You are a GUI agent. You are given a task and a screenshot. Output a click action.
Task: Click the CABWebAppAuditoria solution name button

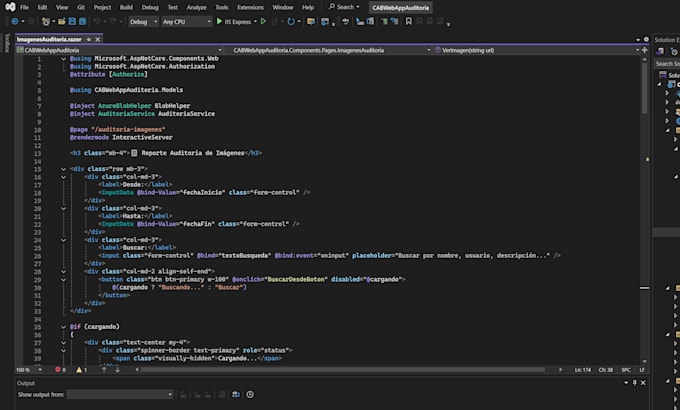point(400,7)
